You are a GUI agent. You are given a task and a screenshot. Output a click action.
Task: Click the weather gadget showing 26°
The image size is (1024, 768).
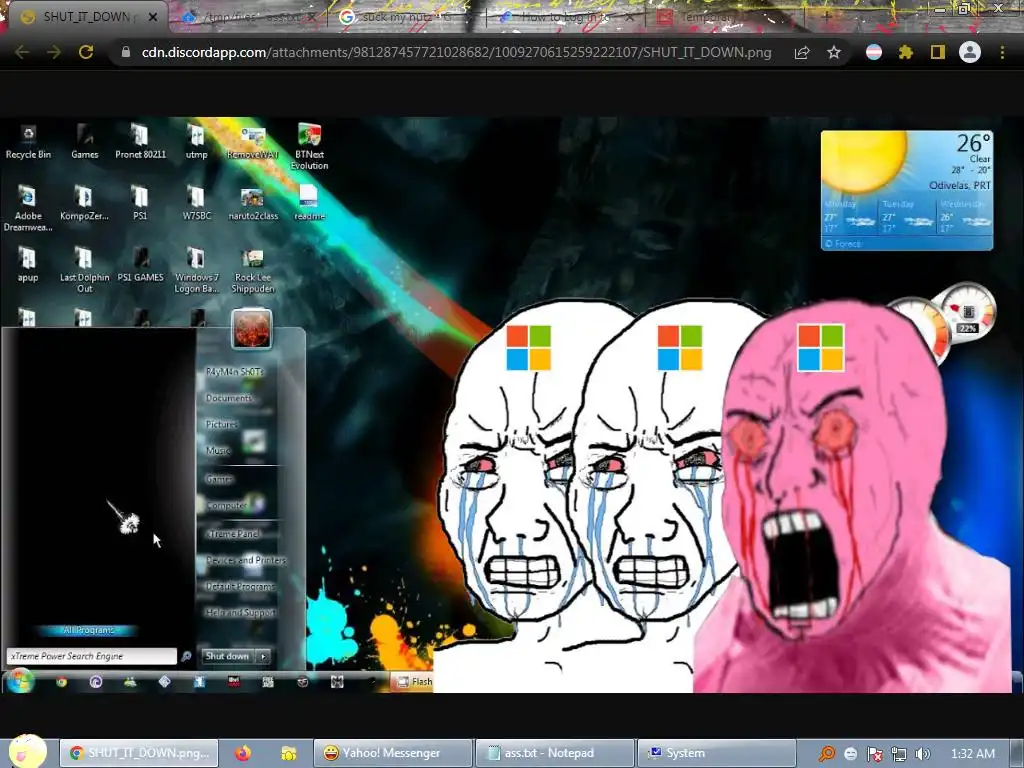(907, 190)
